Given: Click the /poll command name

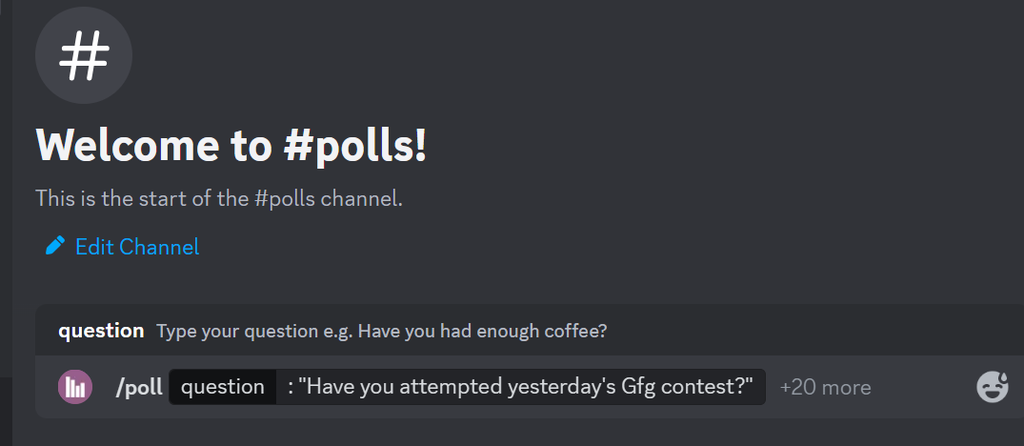Looking at the screenshot, I should (x=139, y=387).
